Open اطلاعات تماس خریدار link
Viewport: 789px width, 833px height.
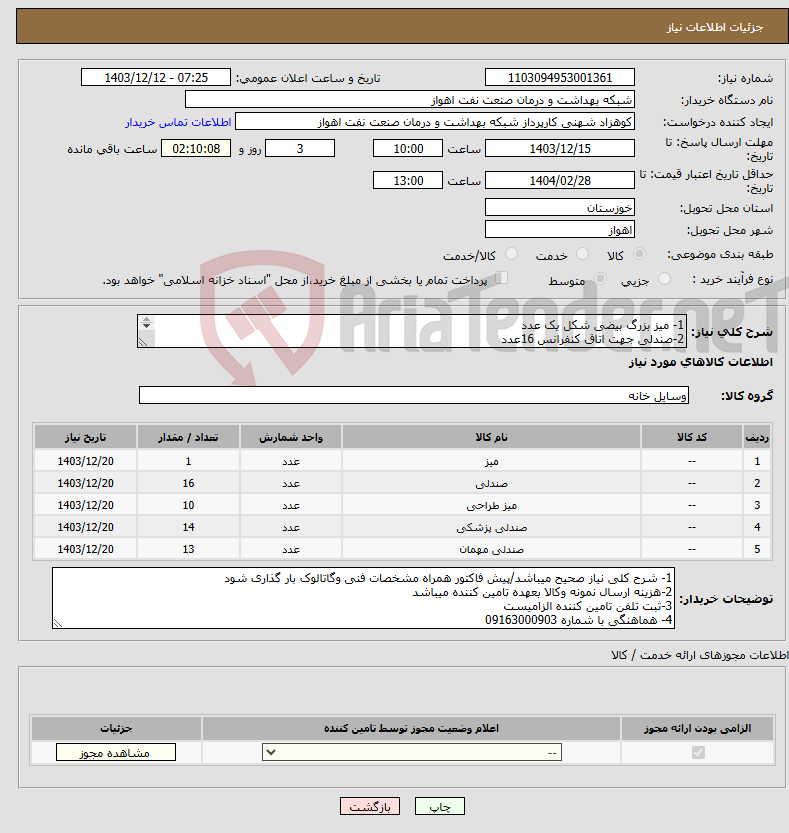pyautogui.click(x=178, y=122)
